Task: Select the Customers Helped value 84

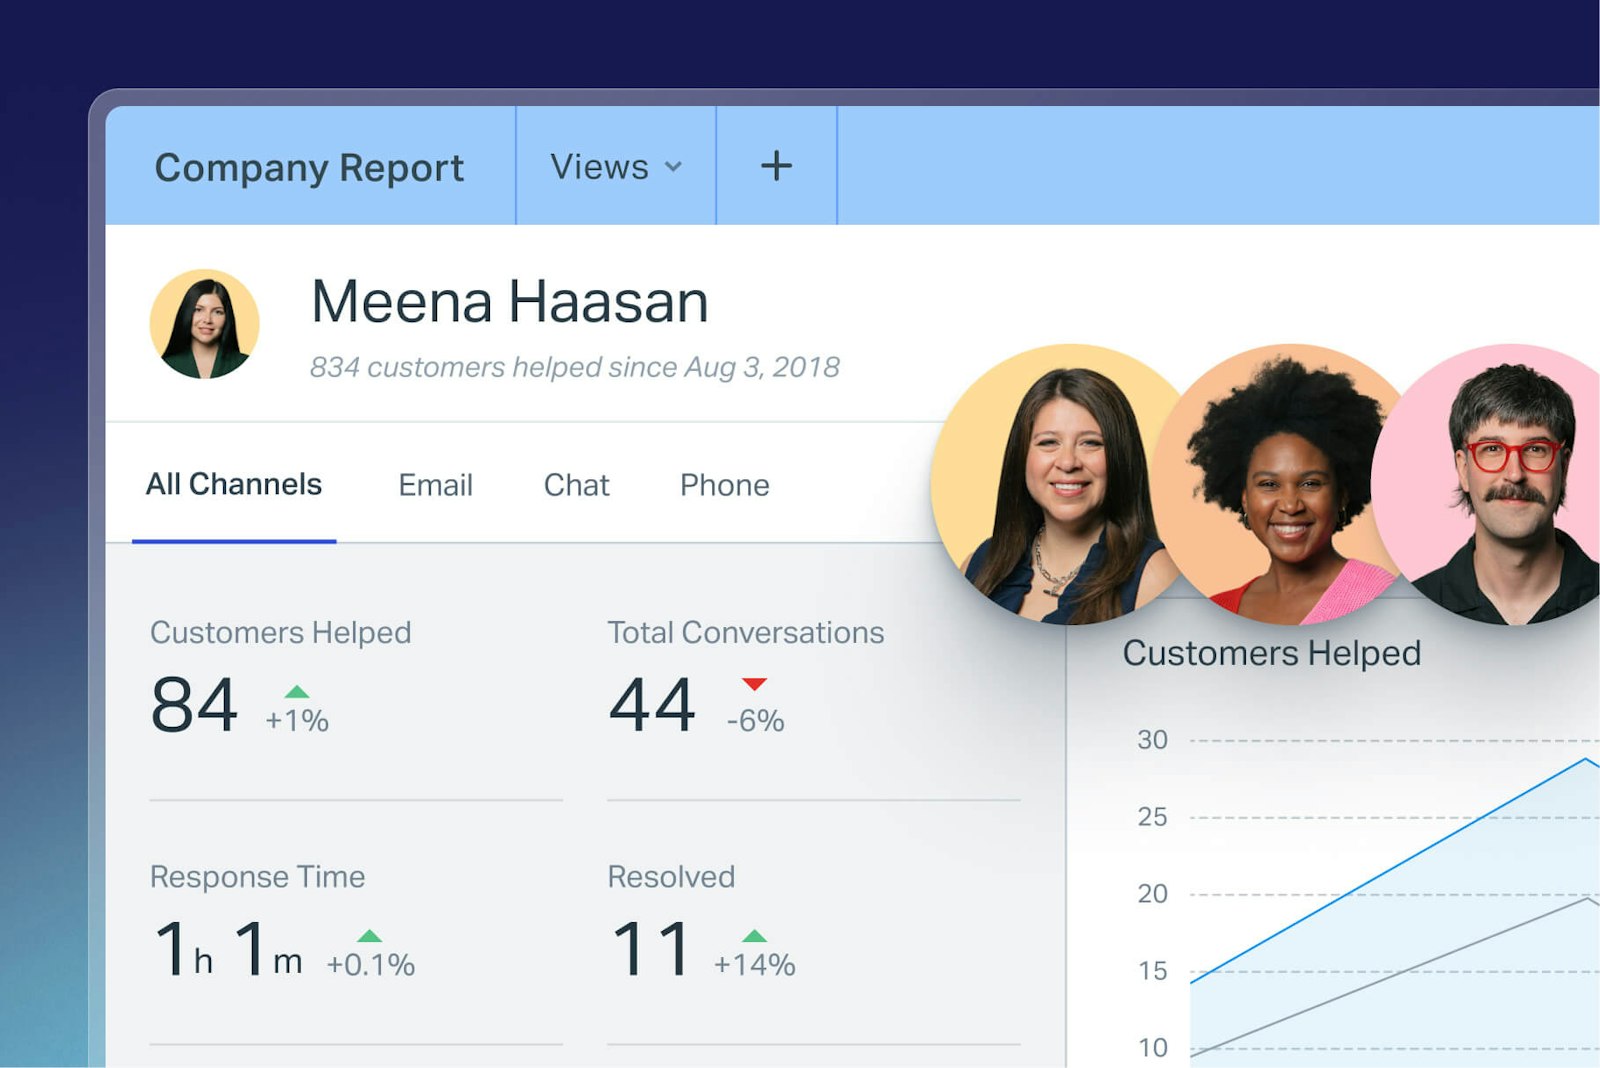Action: tap(194, 705)
